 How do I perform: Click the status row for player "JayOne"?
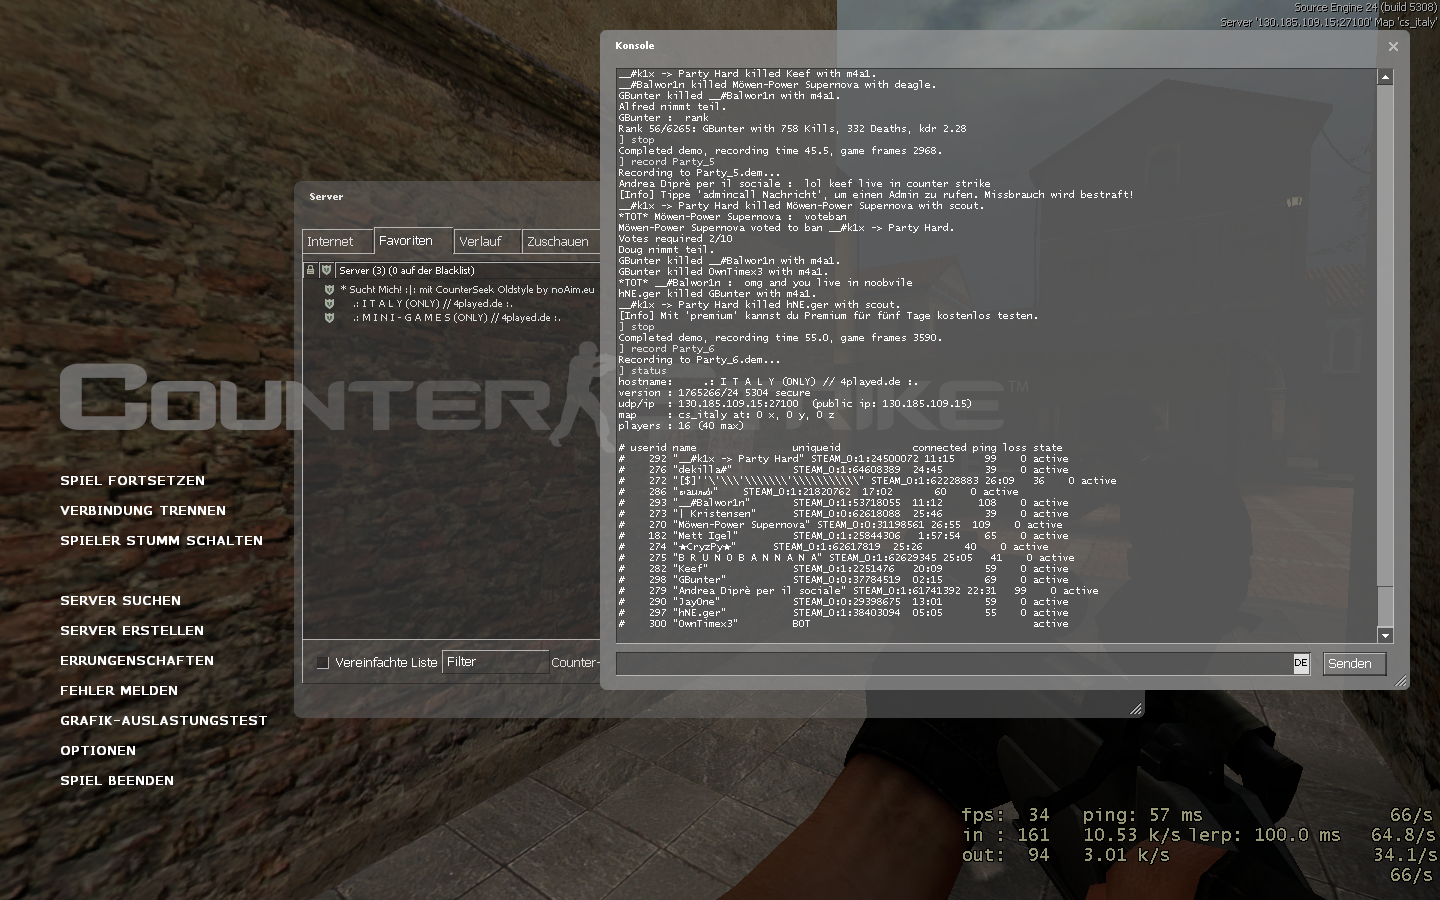843,602
